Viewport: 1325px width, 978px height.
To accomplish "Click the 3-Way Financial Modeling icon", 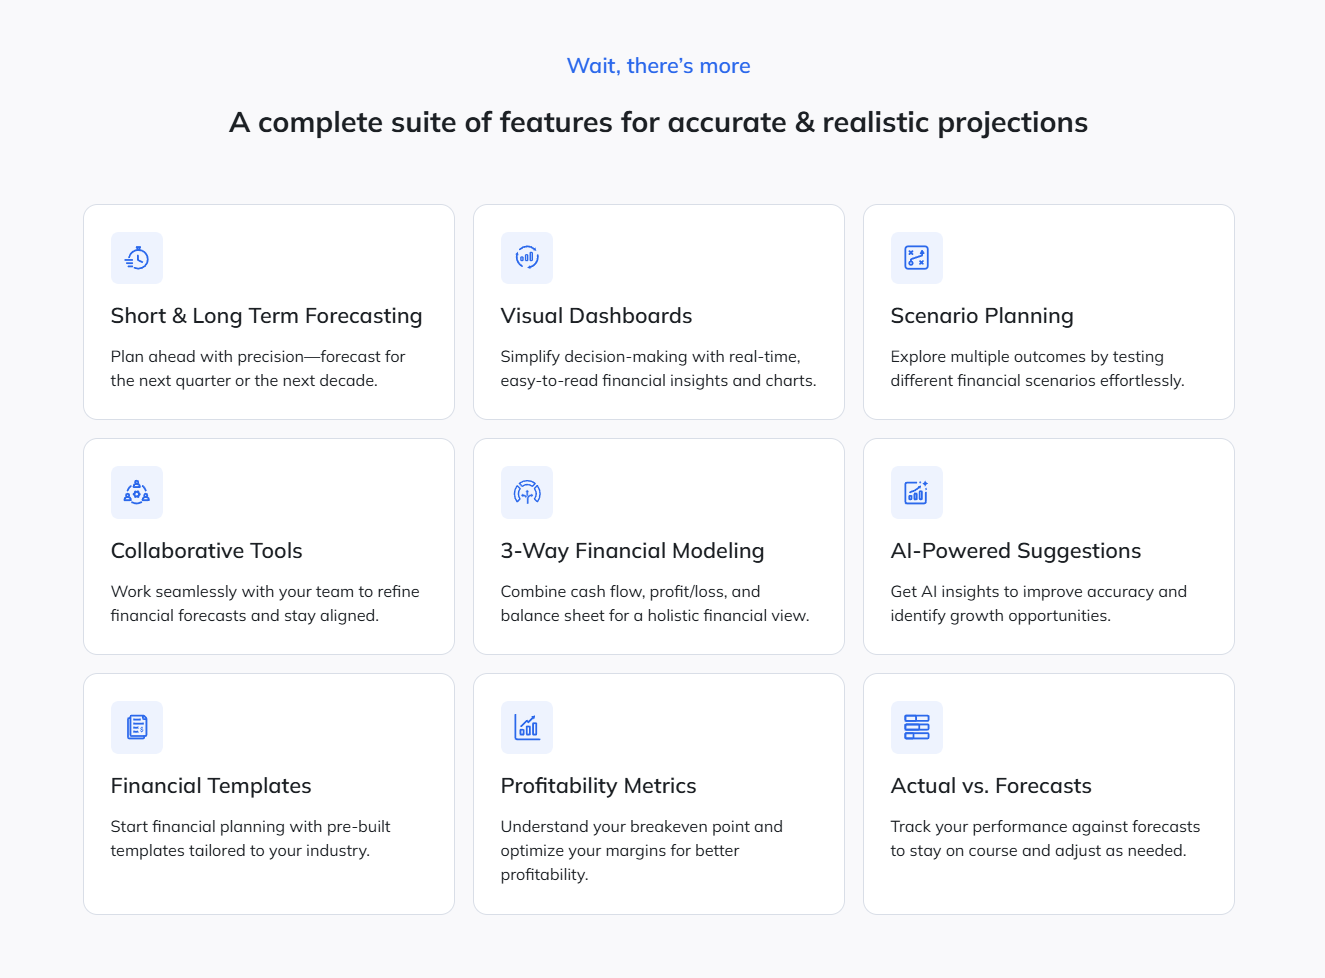I will (527, 493).
